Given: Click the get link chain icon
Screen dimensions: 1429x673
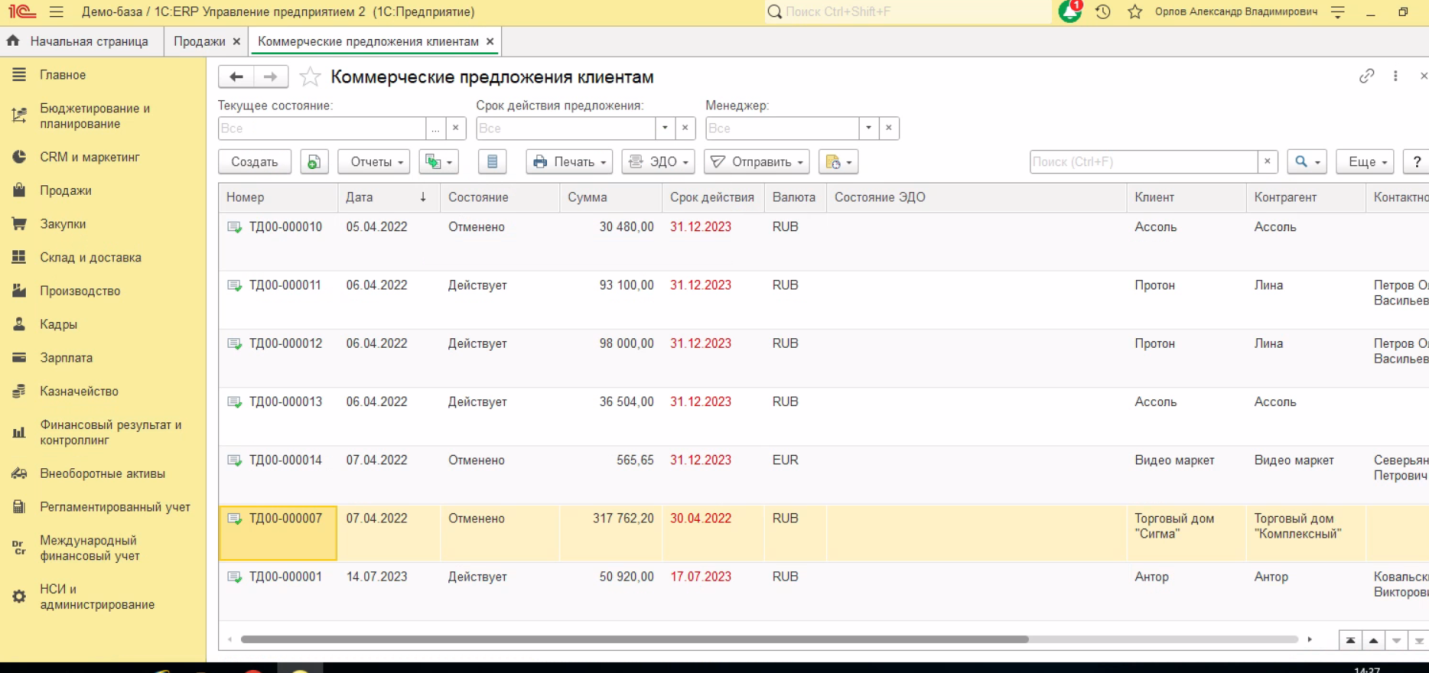Looking at the screenshot, I should coord(1366,76).
